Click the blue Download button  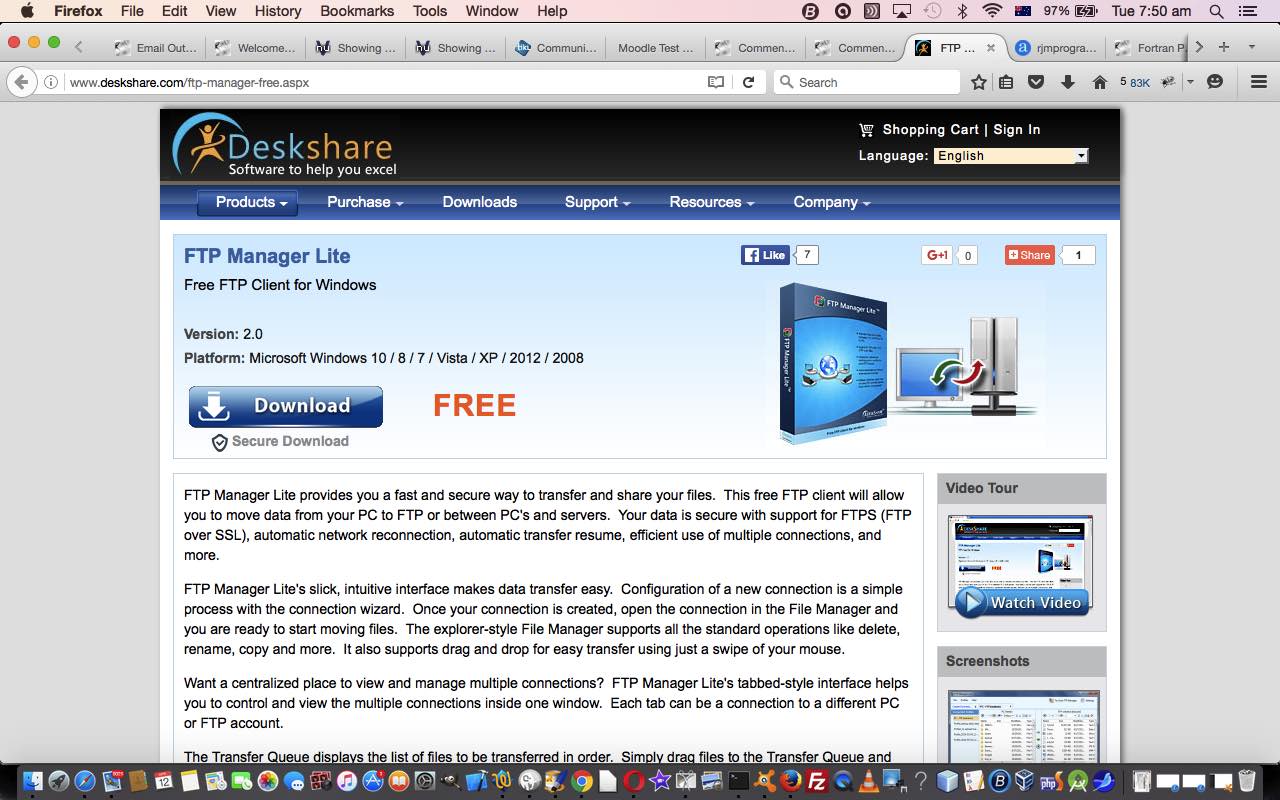286,406
